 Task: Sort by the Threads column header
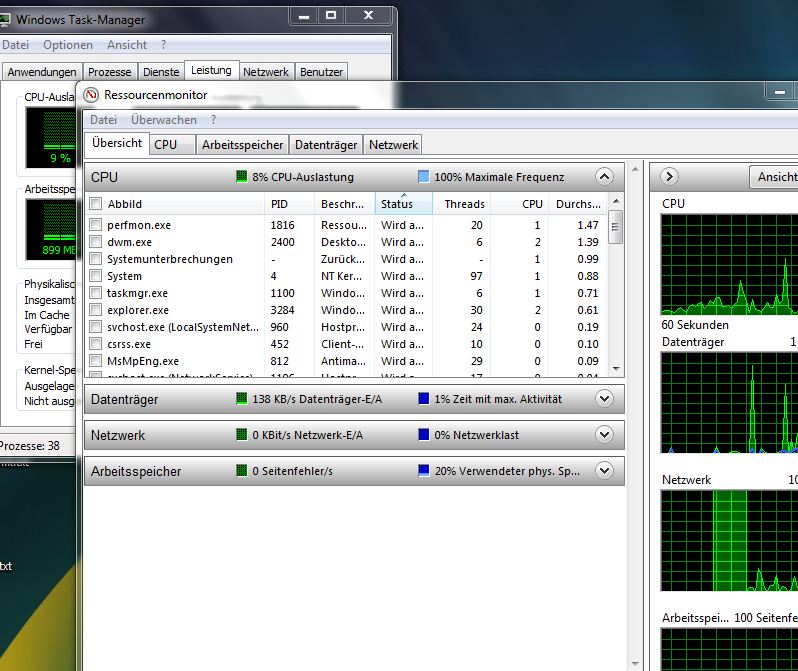tap(461, 204)
